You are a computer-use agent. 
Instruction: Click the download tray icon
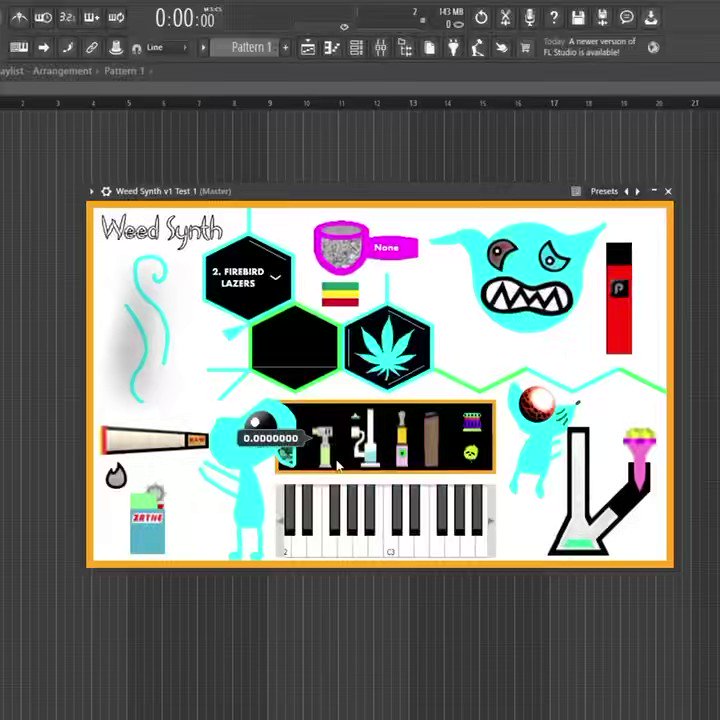(651, 17)
